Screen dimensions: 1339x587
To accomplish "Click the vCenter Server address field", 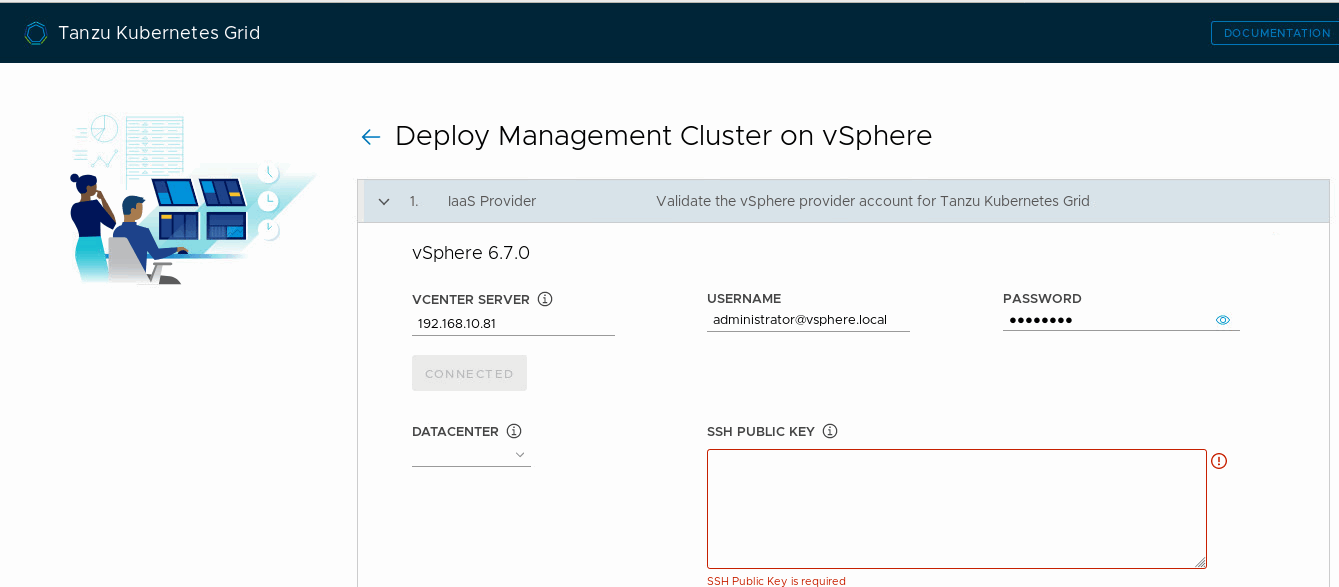I will pos(513,324).
